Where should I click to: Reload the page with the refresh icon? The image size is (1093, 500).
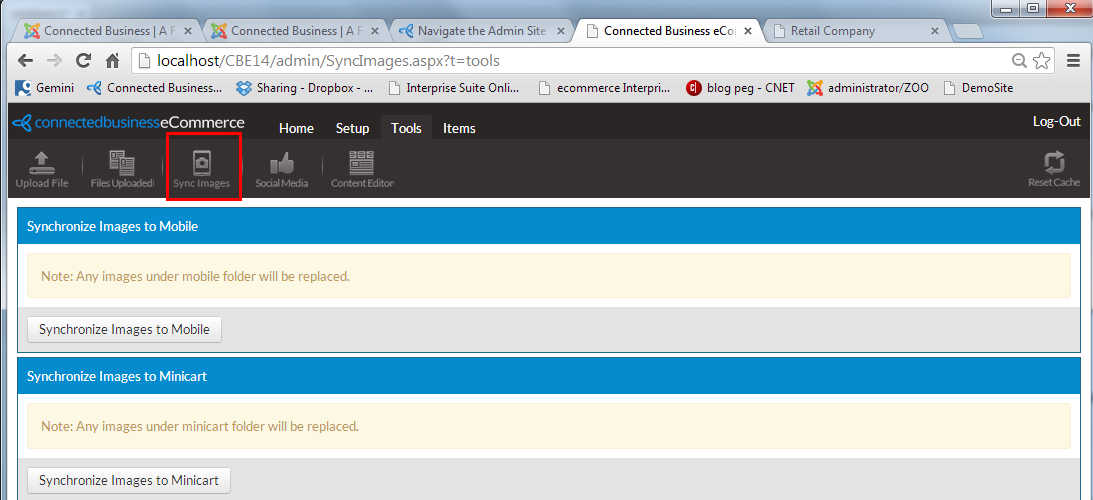[x=84, y=61]
